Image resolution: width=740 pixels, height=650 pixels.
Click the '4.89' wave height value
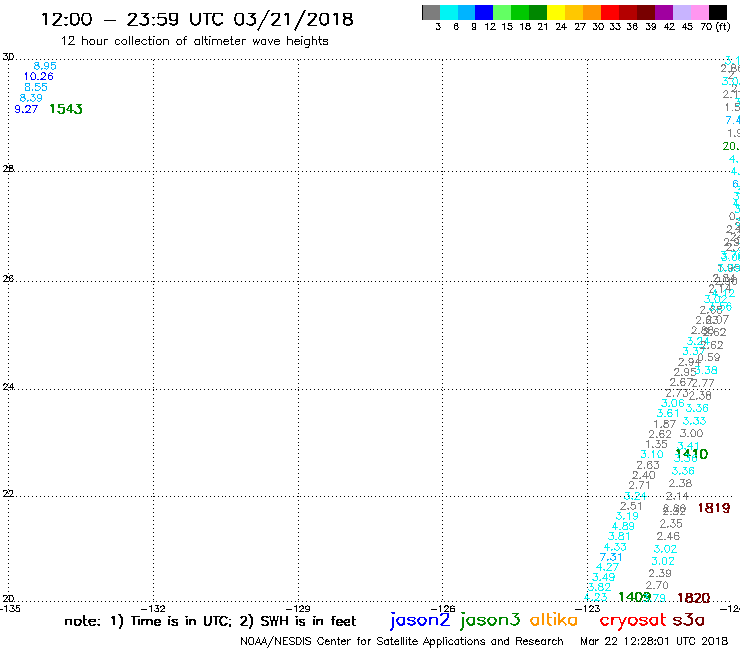pos(623,526)
